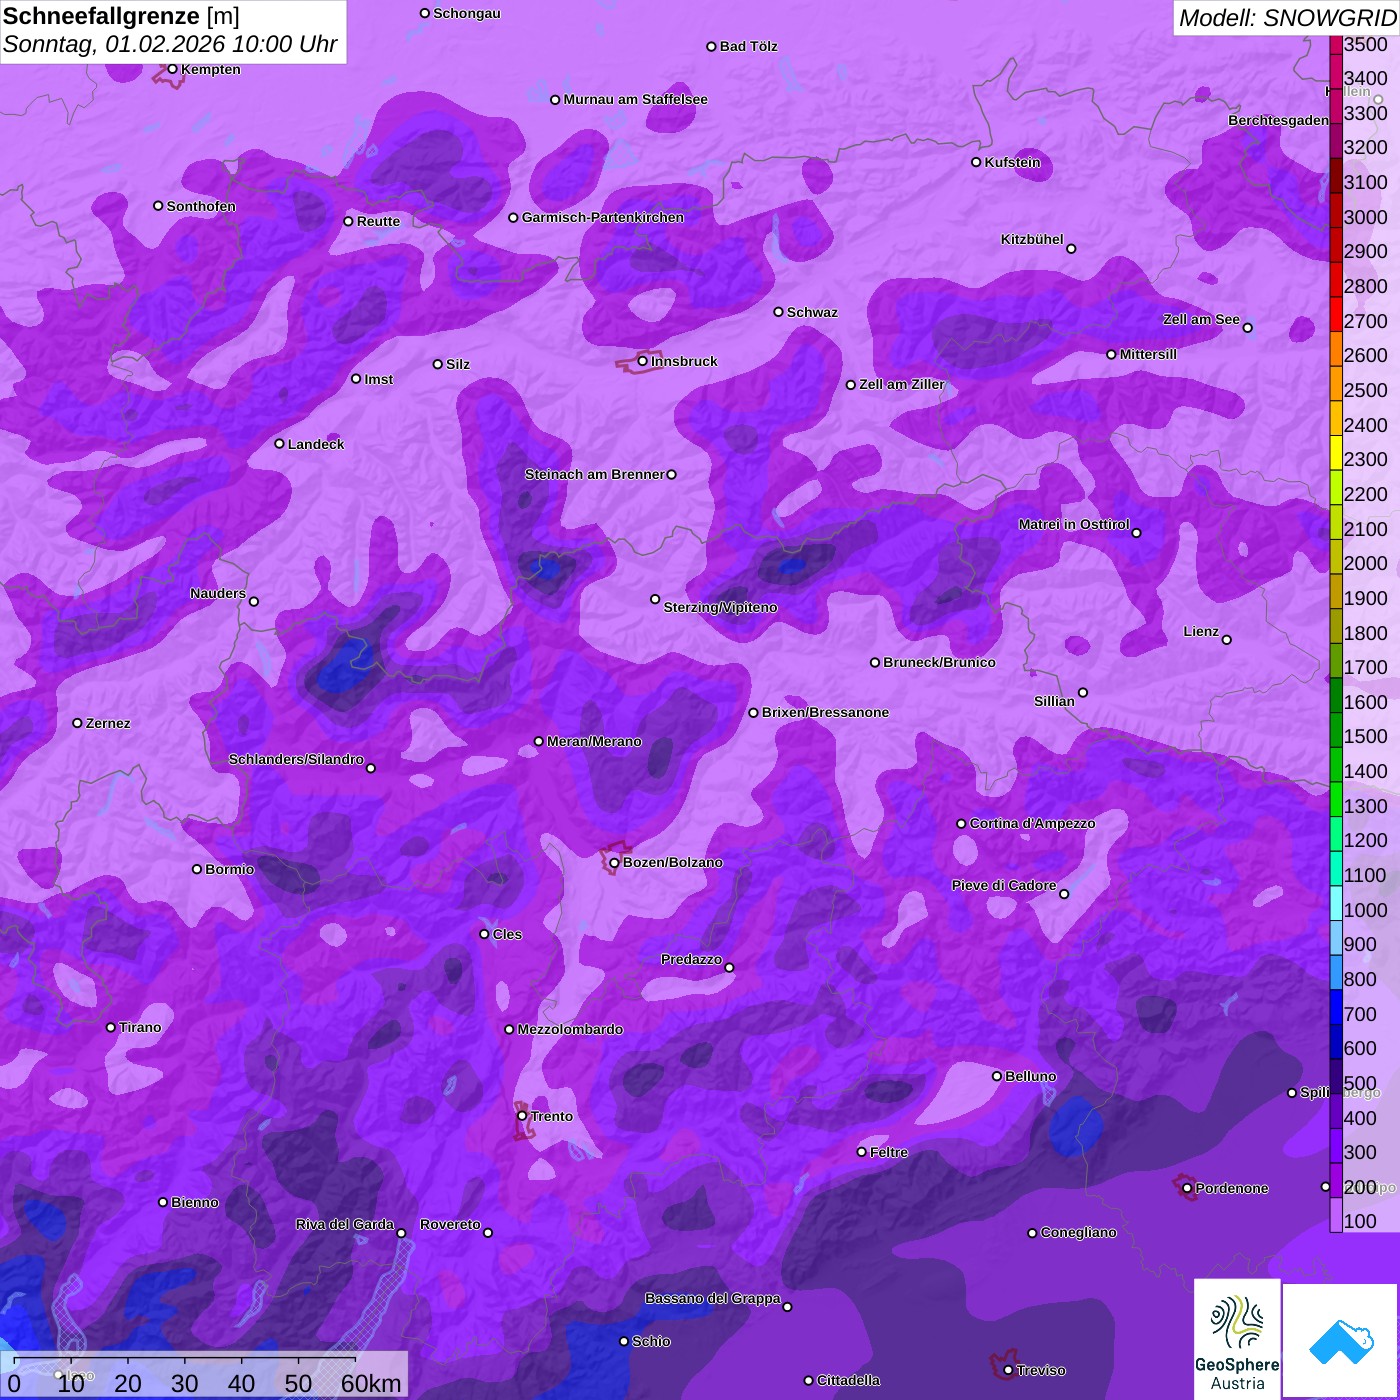Image resolution: width=1400 pixels, height=1400 pixels.
Task: Click the Modell: SNOWGRID label
Action: pyautogui.click(x=1287, y=18)
